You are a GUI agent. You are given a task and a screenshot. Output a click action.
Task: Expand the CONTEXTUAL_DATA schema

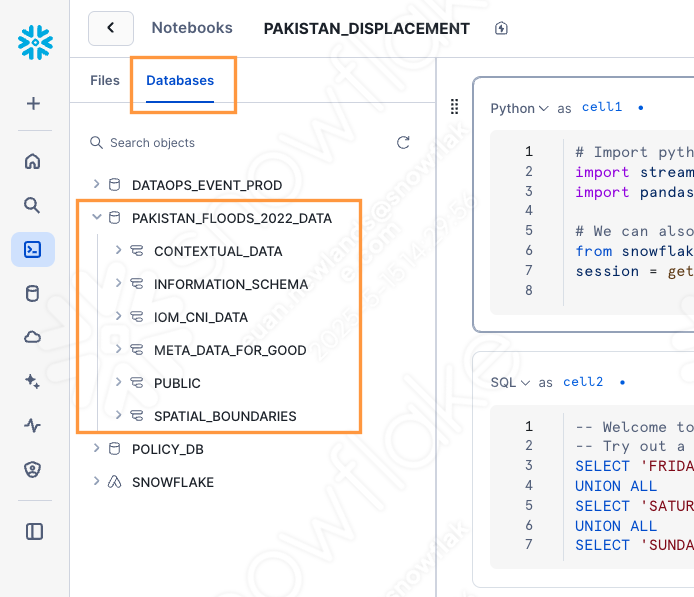point(118,250)
